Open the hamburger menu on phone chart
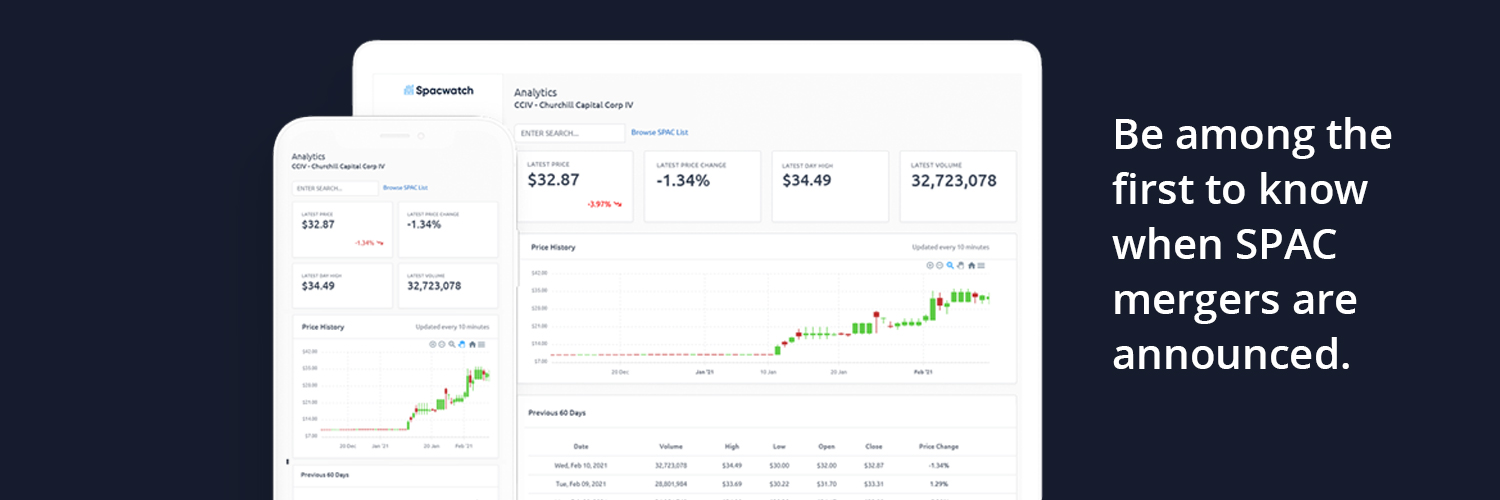This screenshot has height=500, width=1500. [x=481, y=344]
